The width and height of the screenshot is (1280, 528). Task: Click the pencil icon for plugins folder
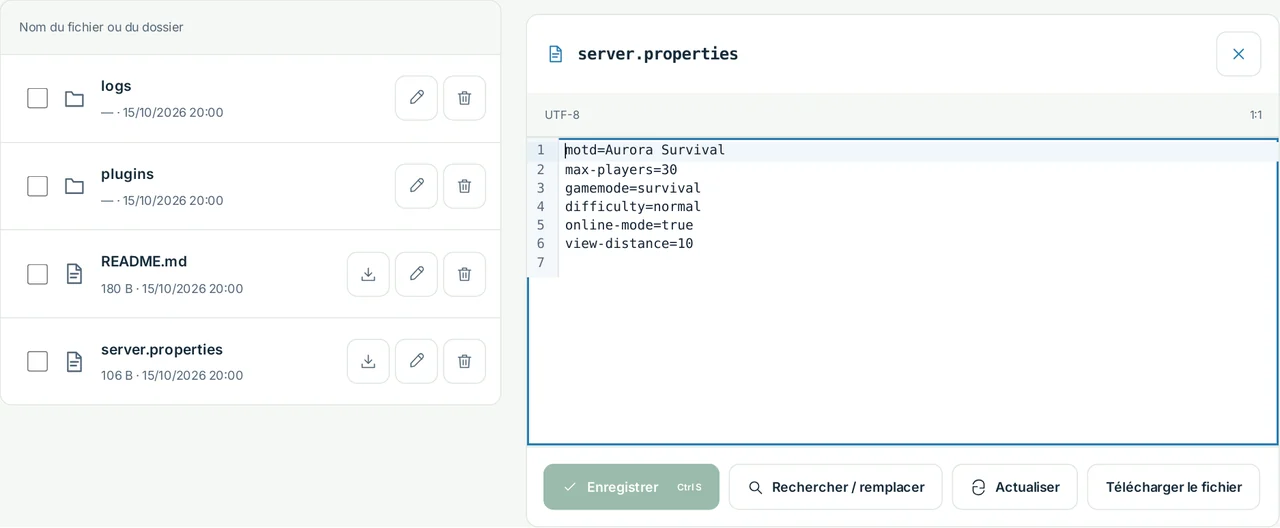[416, 186]
